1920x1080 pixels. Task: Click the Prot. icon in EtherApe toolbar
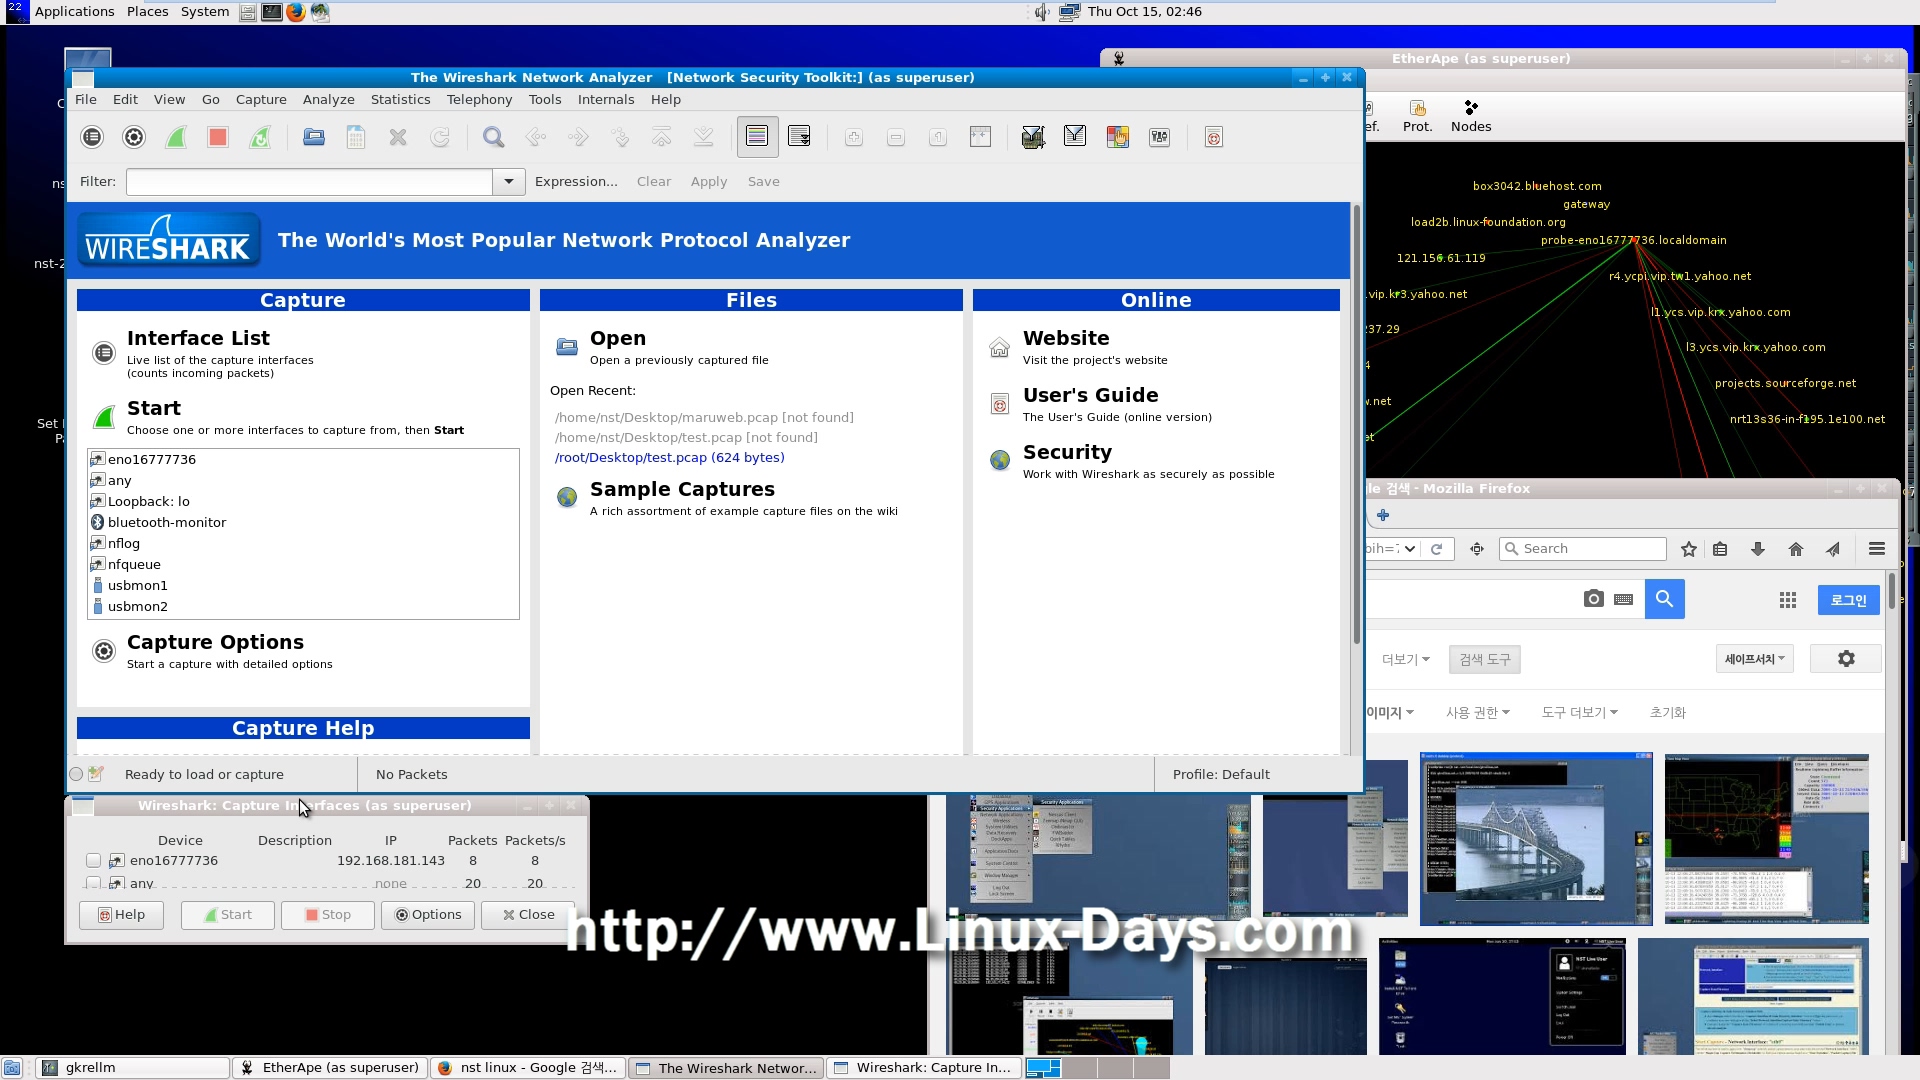click(1417, 116)
